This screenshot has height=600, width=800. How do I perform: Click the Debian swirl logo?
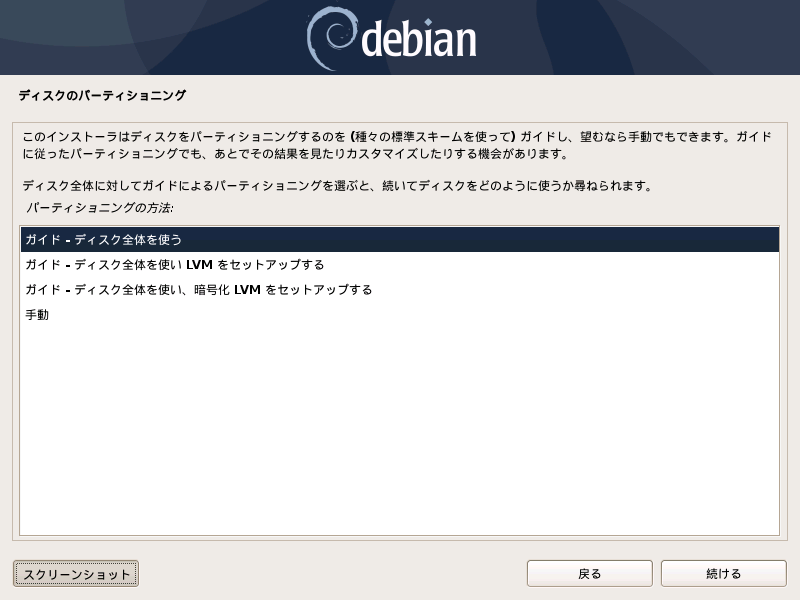click(330, 39)
